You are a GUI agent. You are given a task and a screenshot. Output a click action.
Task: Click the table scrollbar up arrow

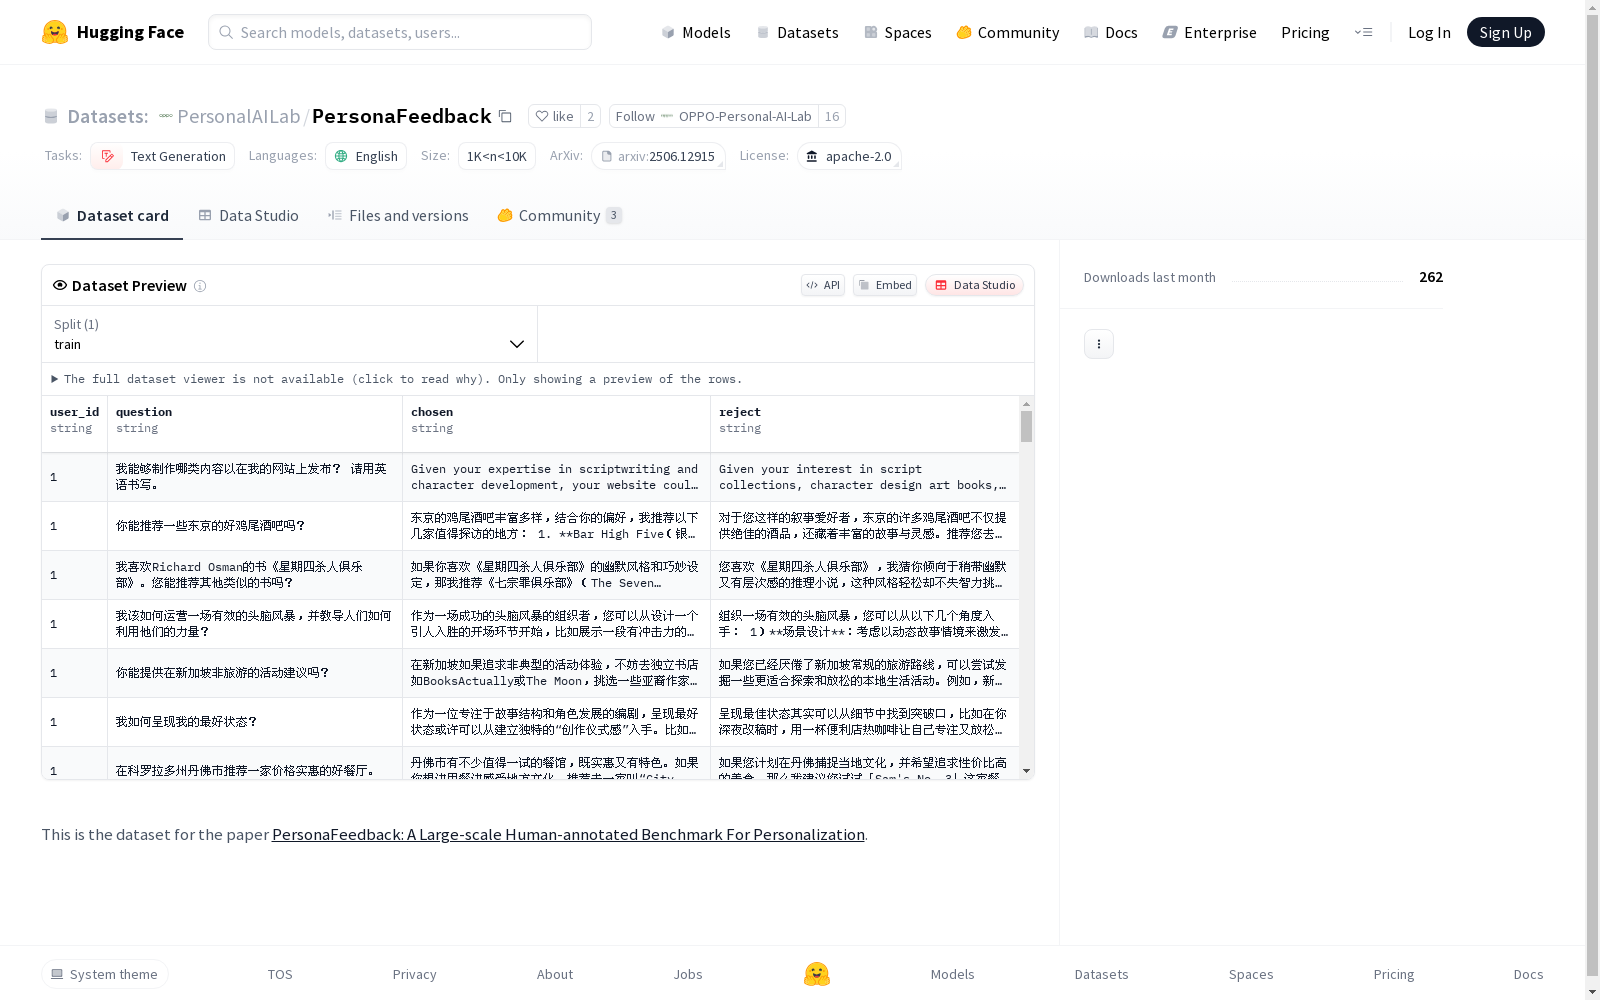click(x=1026, y=404)
